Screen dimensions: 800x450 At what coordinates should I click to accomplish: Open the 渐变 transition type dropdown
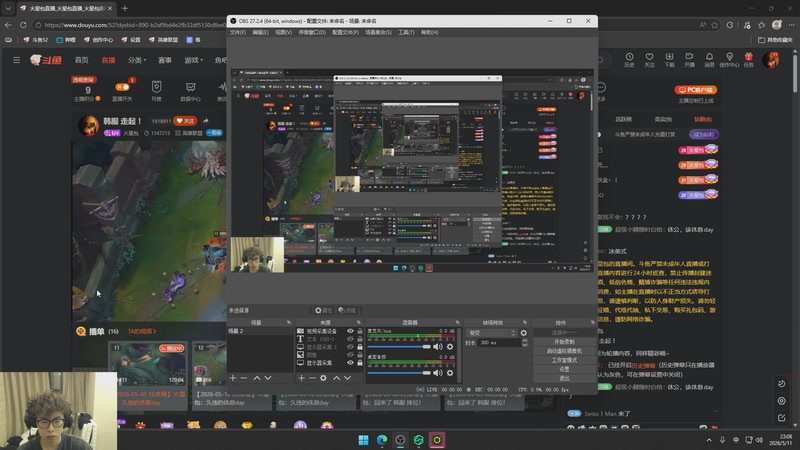coord(492,333)
